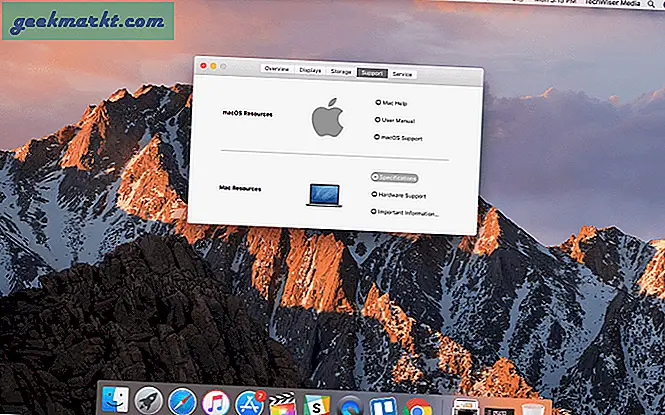665x415 pixels.
Task: Launch Launchpad rocket icon in Dock
Action: tap(148, 401)
